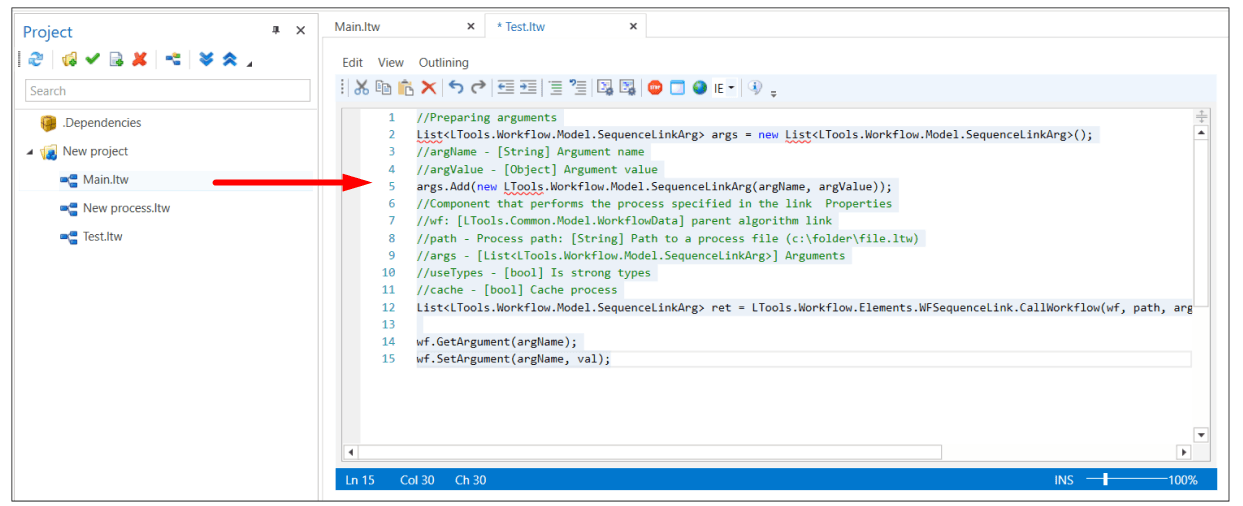
Task: Collapse the New project tree node
Action: 30,152
